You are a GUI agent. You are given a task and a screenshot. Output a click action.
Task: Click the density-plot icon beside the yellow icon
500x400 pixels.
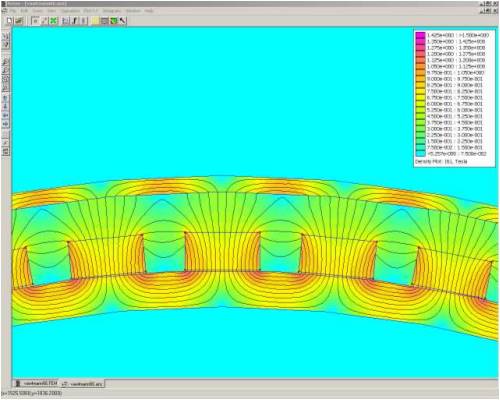pos(105,21)
